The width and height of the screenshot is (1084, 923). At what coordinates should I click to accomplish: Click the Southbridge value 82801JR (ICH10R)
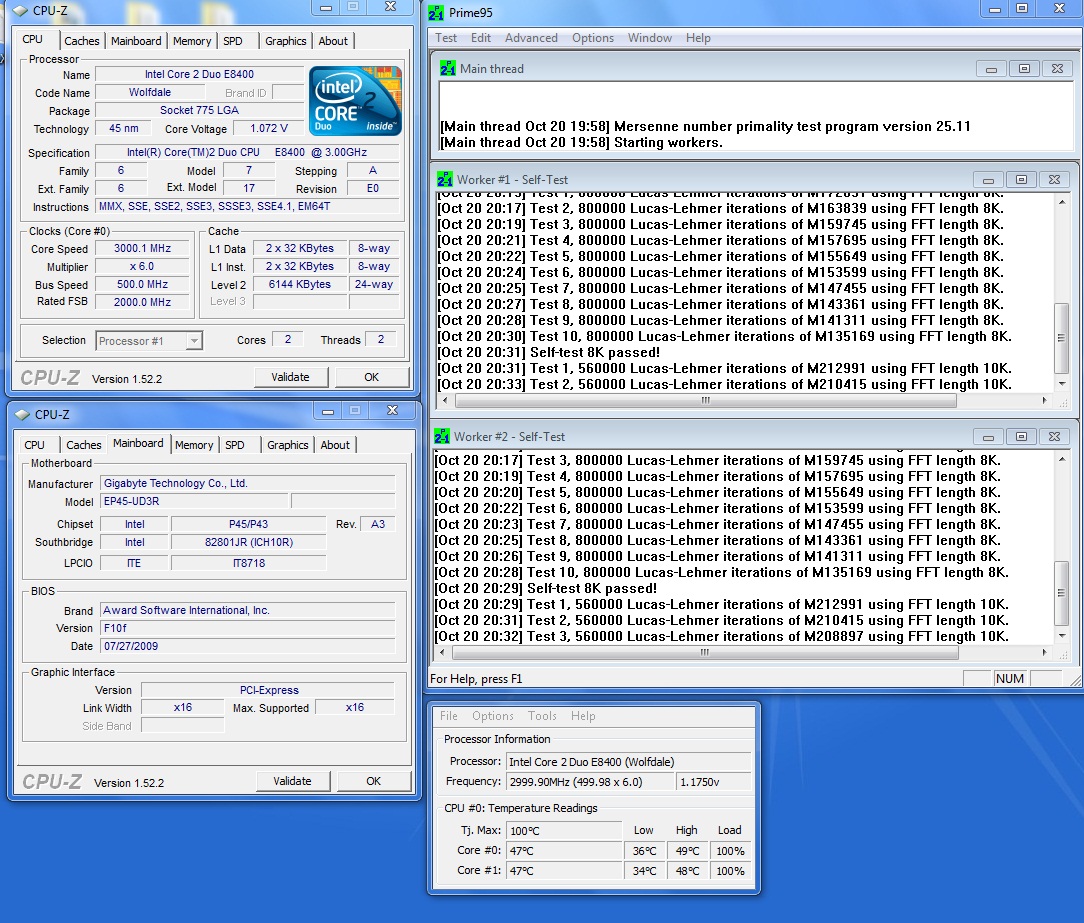pyautogui.click(x=249, y=543)
